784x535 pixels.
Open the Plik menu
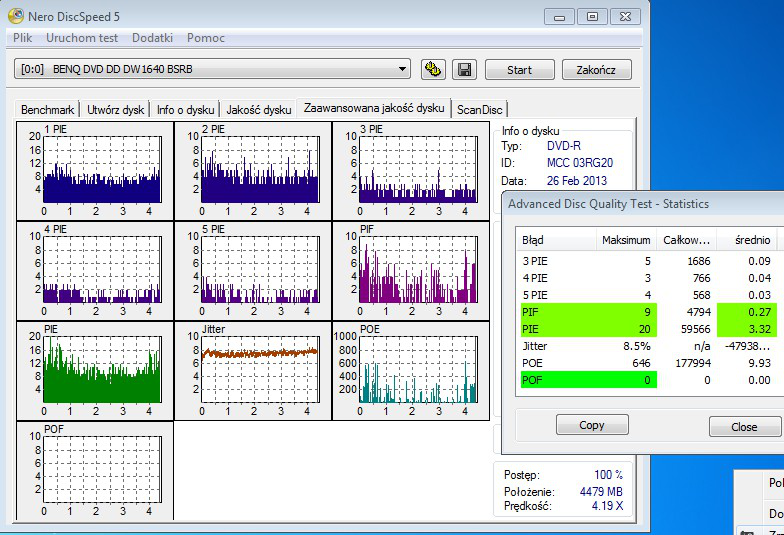pos(22,38)
